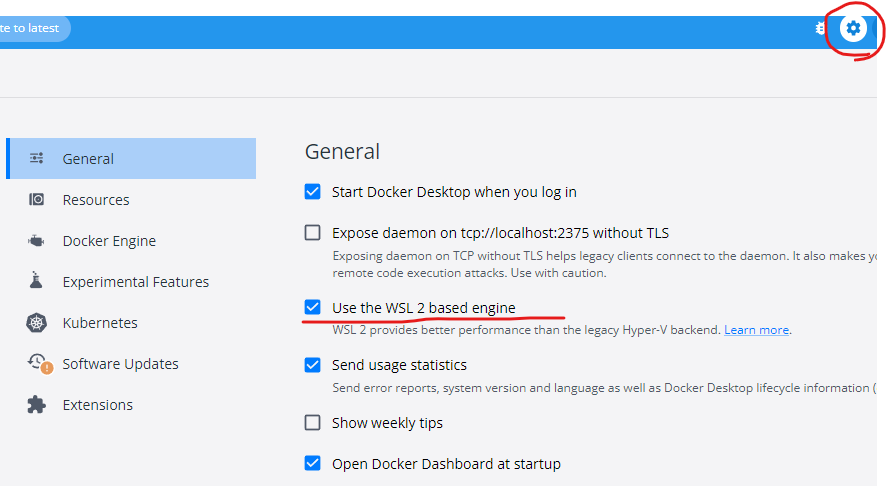Enable Show weekly tips checkbox

point(312,423)
